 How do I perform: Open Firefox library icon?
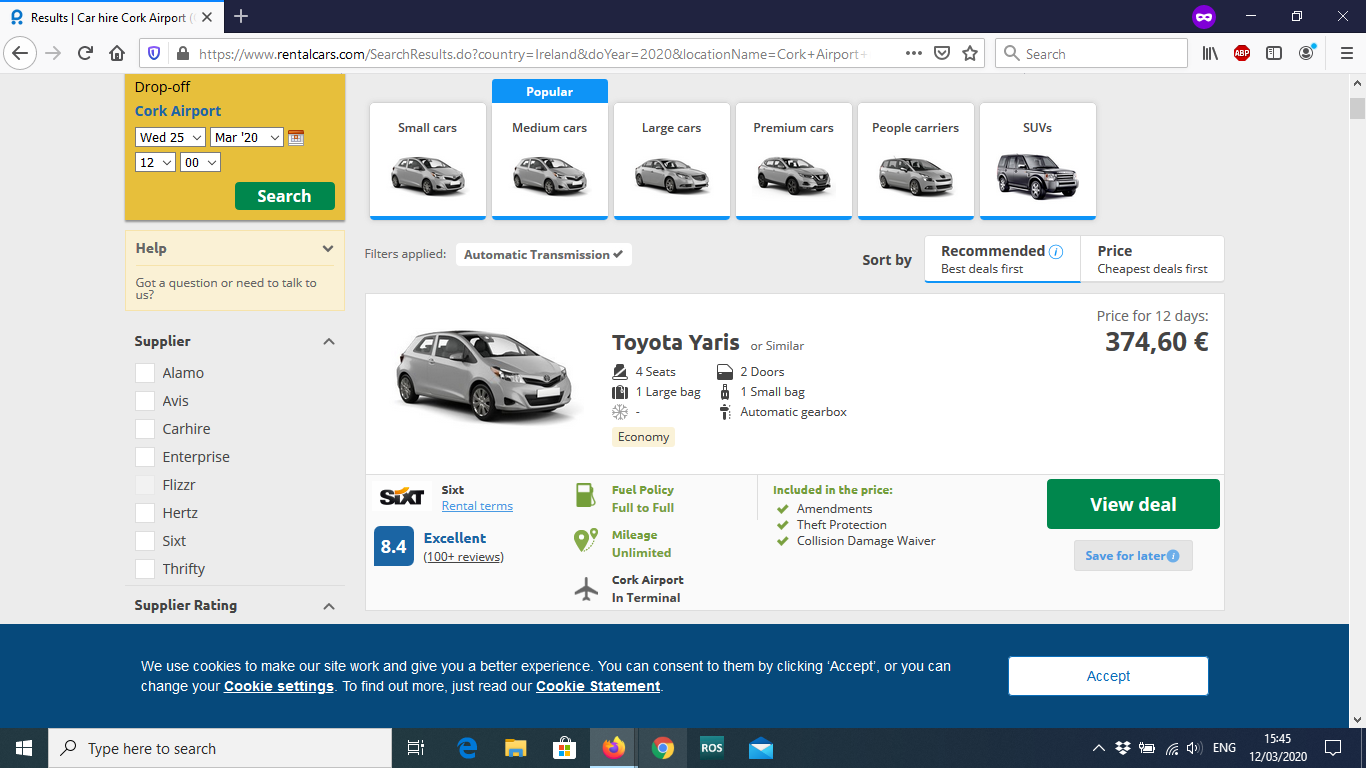coord(1210,54)
